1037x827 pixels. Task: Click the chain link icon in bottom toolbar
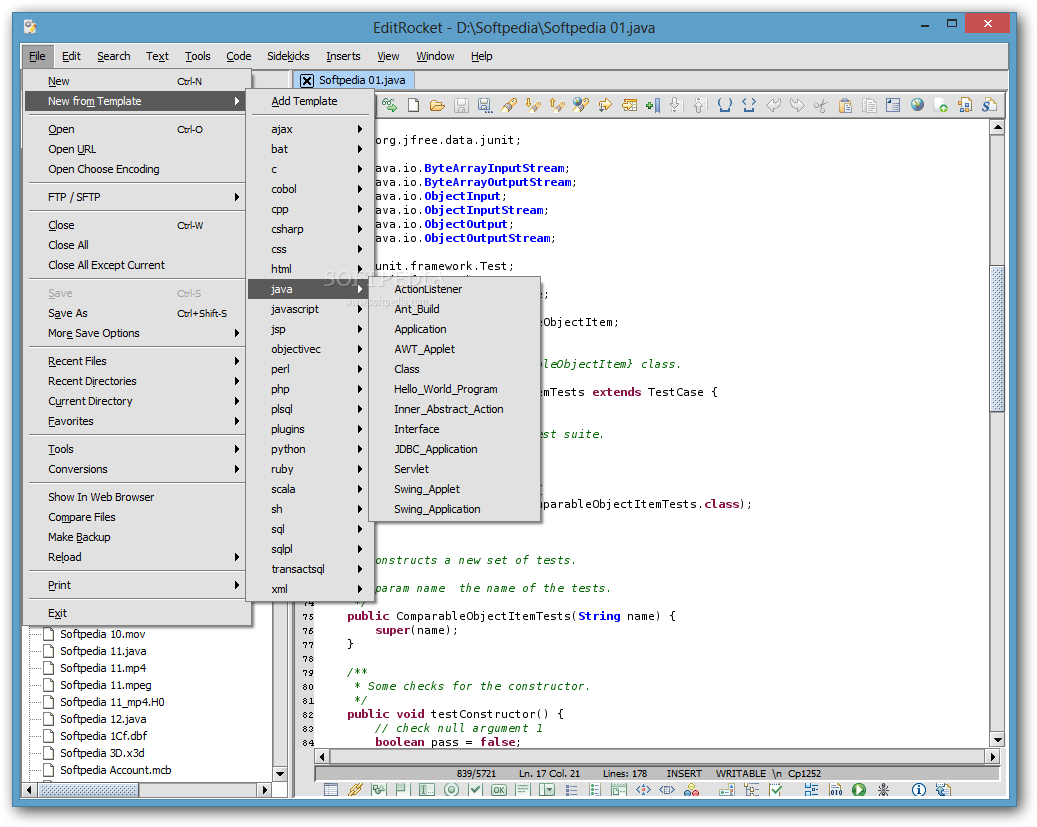355,789
